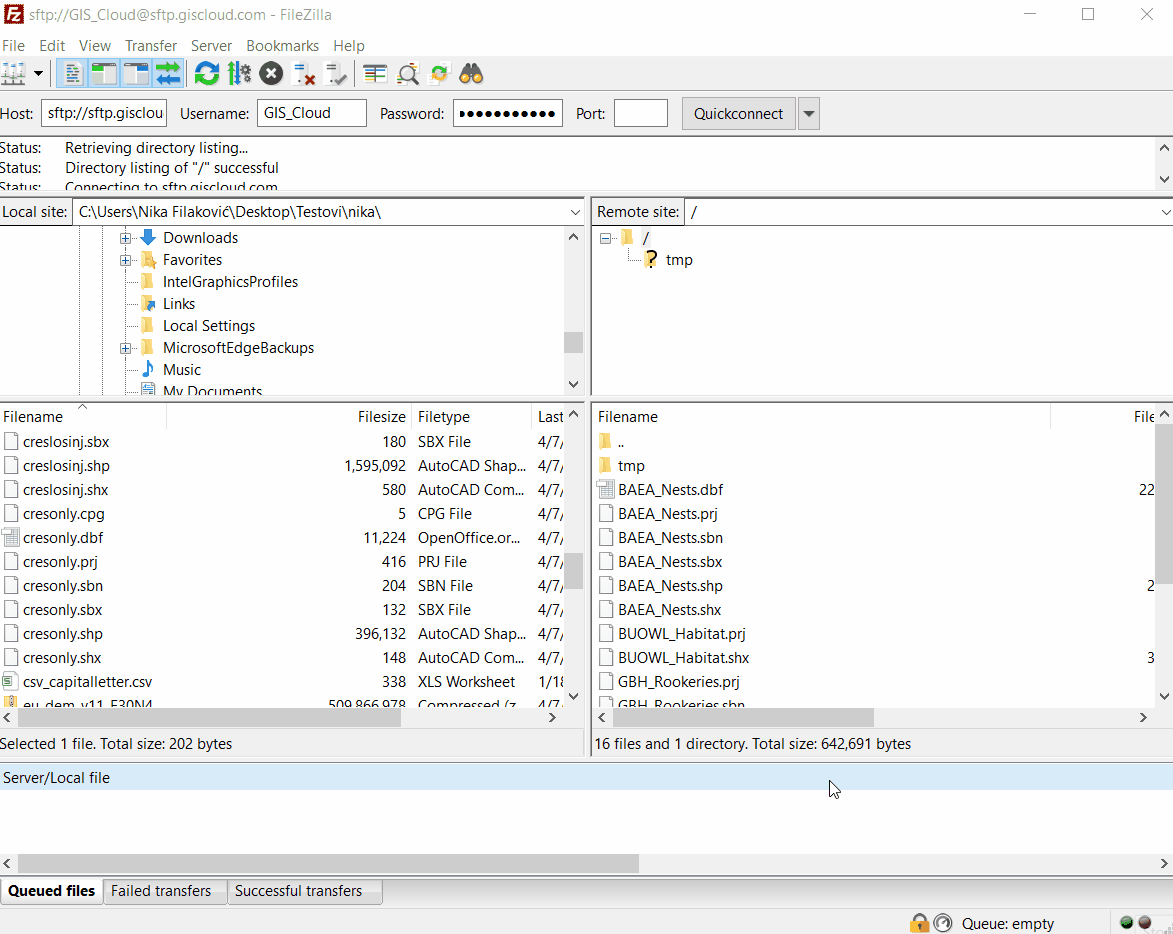Toggle message log display

[x=72, y=74]
